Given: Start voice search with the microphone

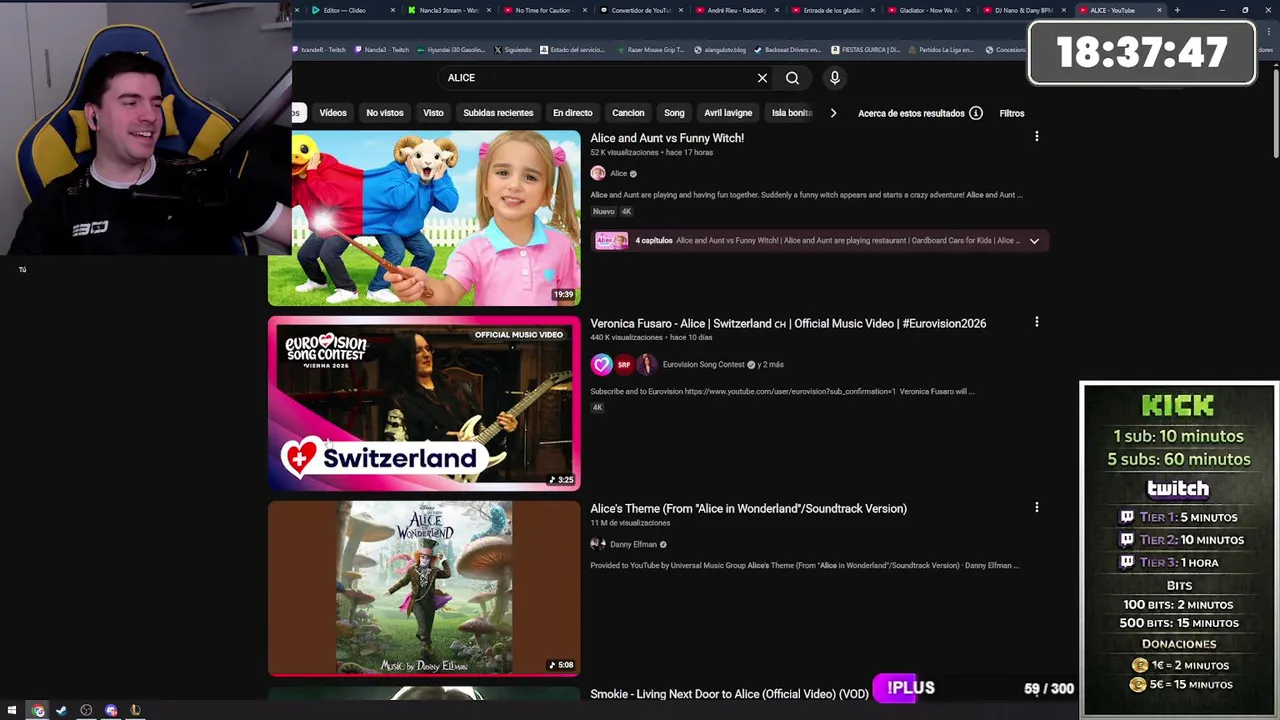Looking at the screenshot, I should pyautogui.click(x=835, y=78).
